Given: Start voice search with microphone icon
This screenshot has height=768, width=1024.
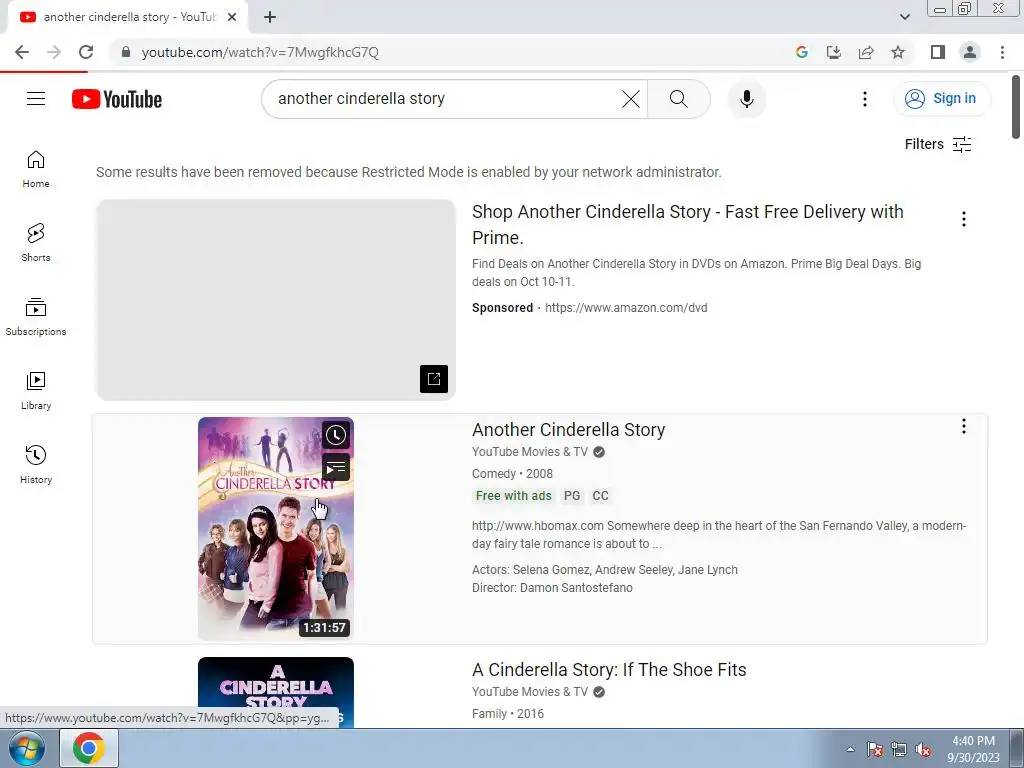Looking at the screenshot, I should (x=746, y=99).
